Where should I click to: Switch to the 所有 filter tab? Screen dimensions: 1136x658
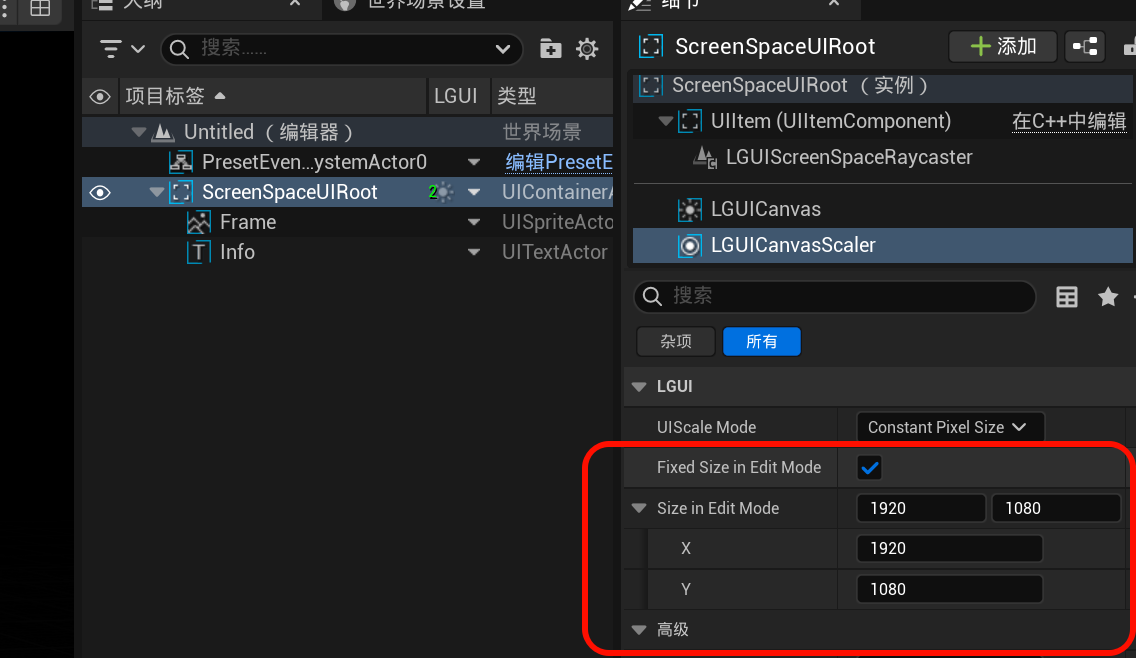click(x=761, y=342)
